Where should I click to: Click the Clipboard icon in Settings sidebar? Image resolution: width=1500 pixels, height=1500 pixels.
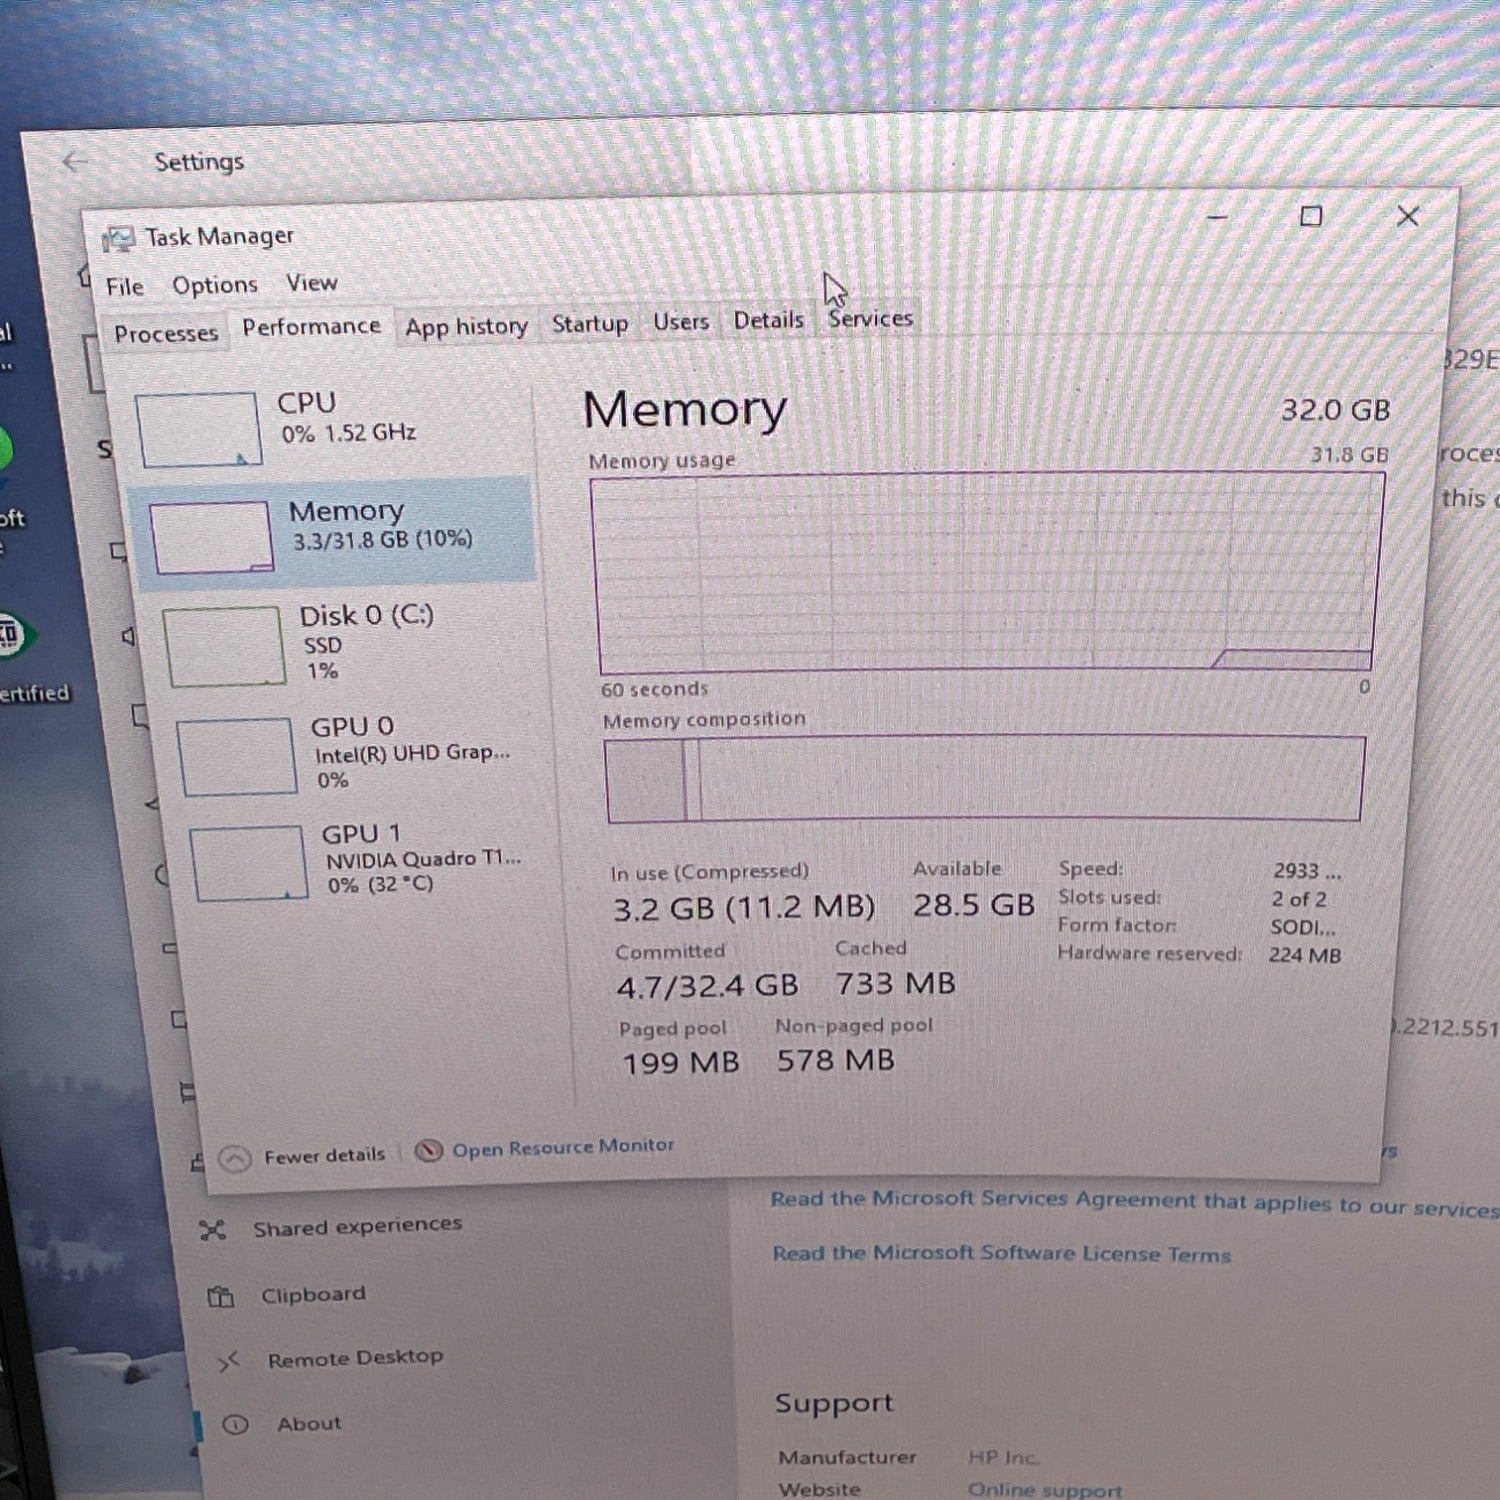(x=220, y=1297)
